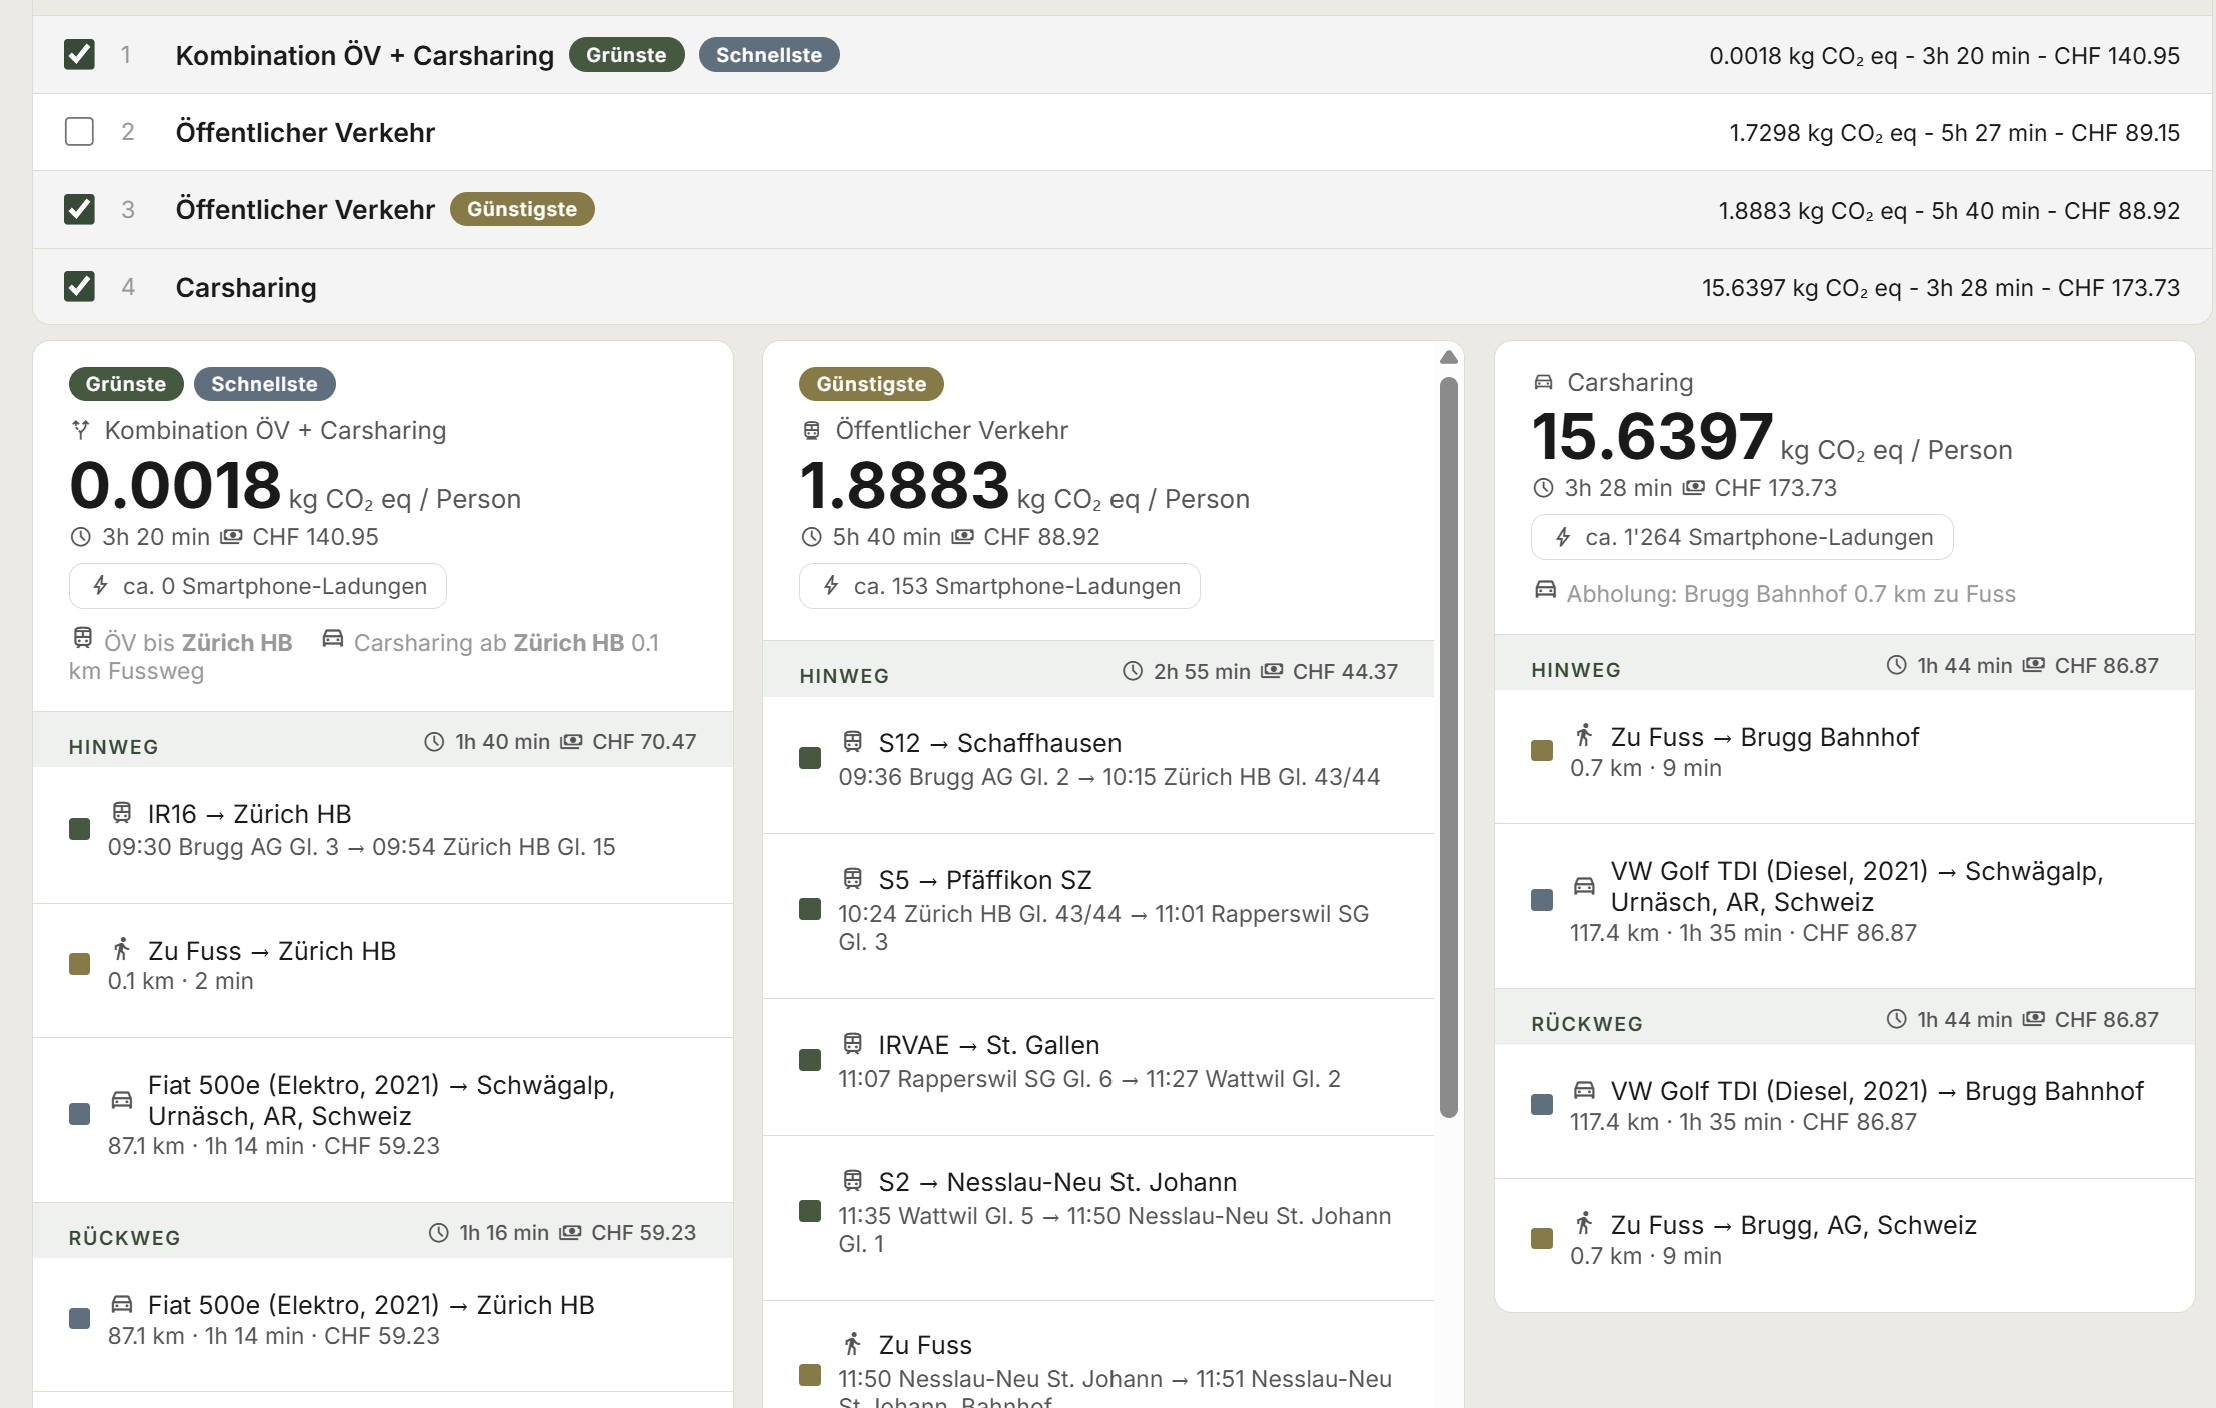Viewport: 2216px width, 1408px height.
Task: Click the walking icon beside Zu Fuss → Brugg Bahnhof
Action: 1584,735
